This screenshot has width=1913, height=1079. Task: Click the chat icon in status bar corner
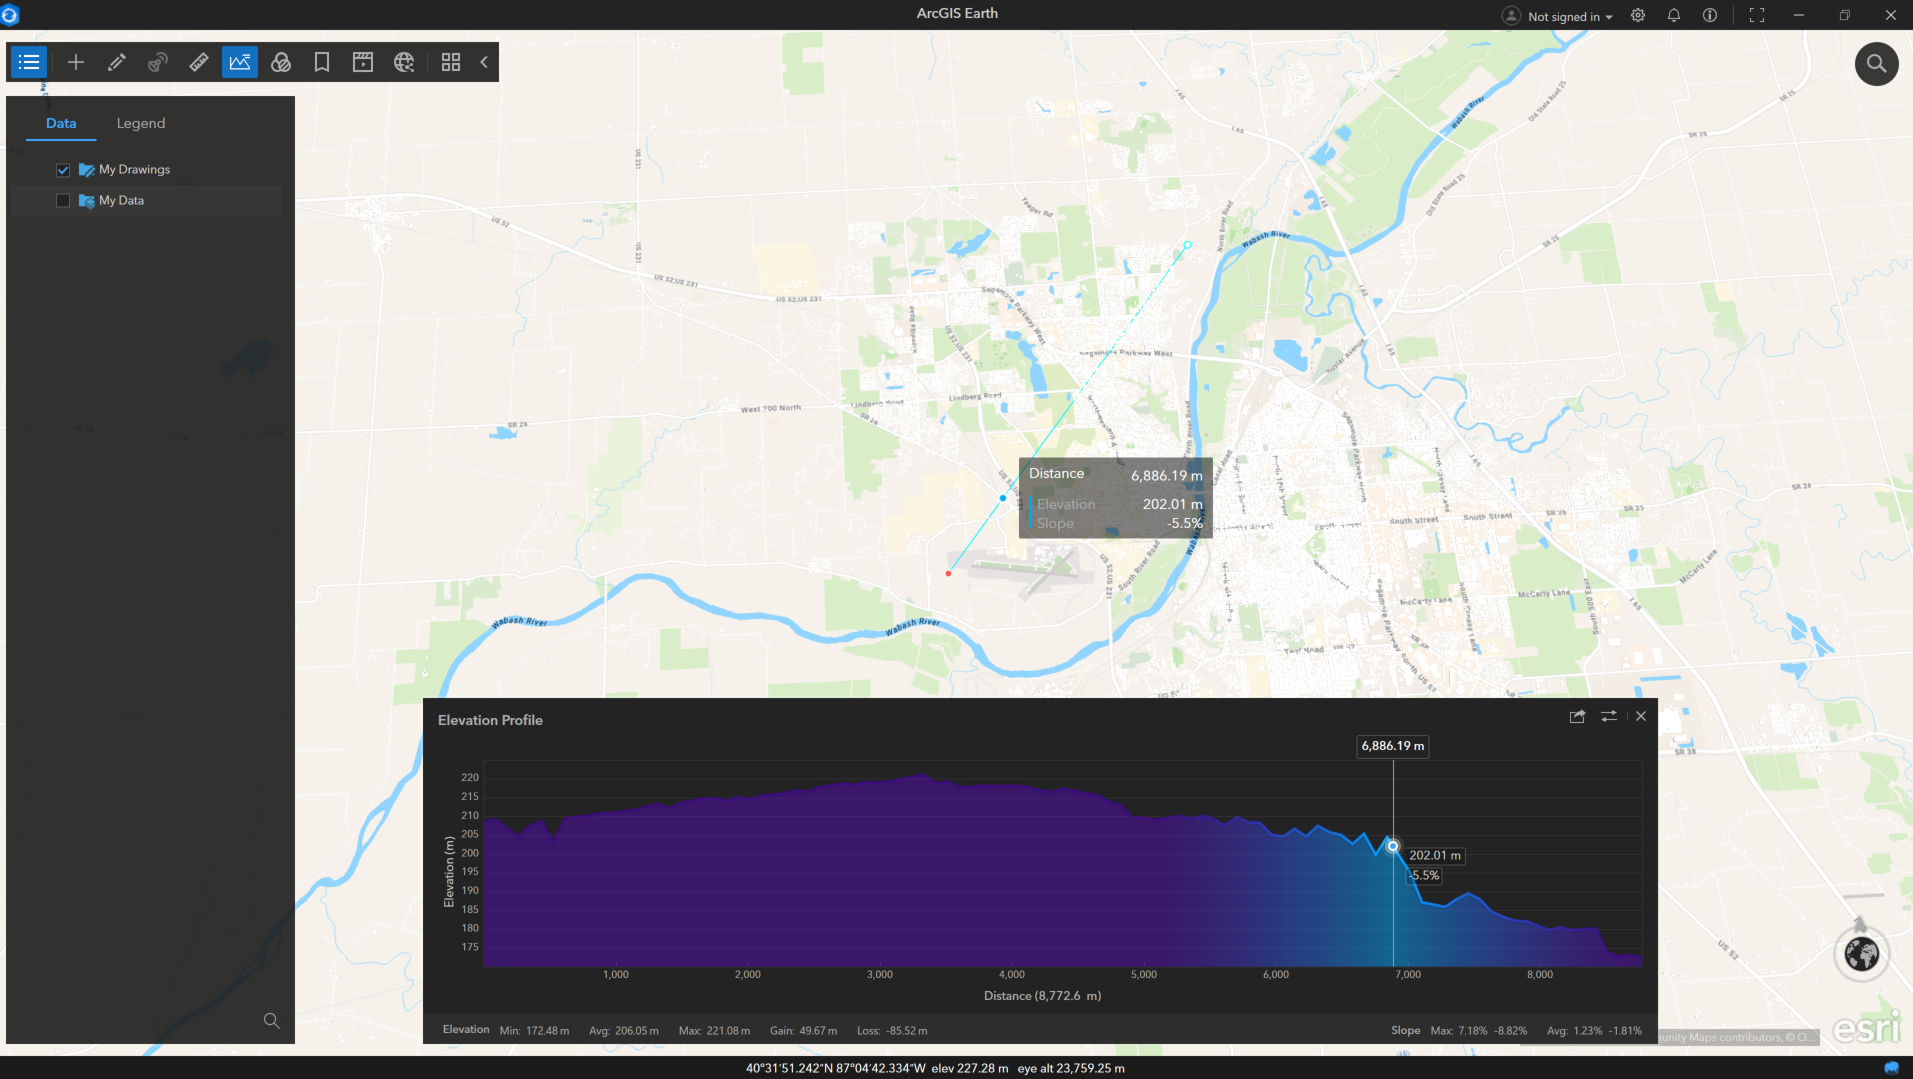click(x=1891, y=1068)
